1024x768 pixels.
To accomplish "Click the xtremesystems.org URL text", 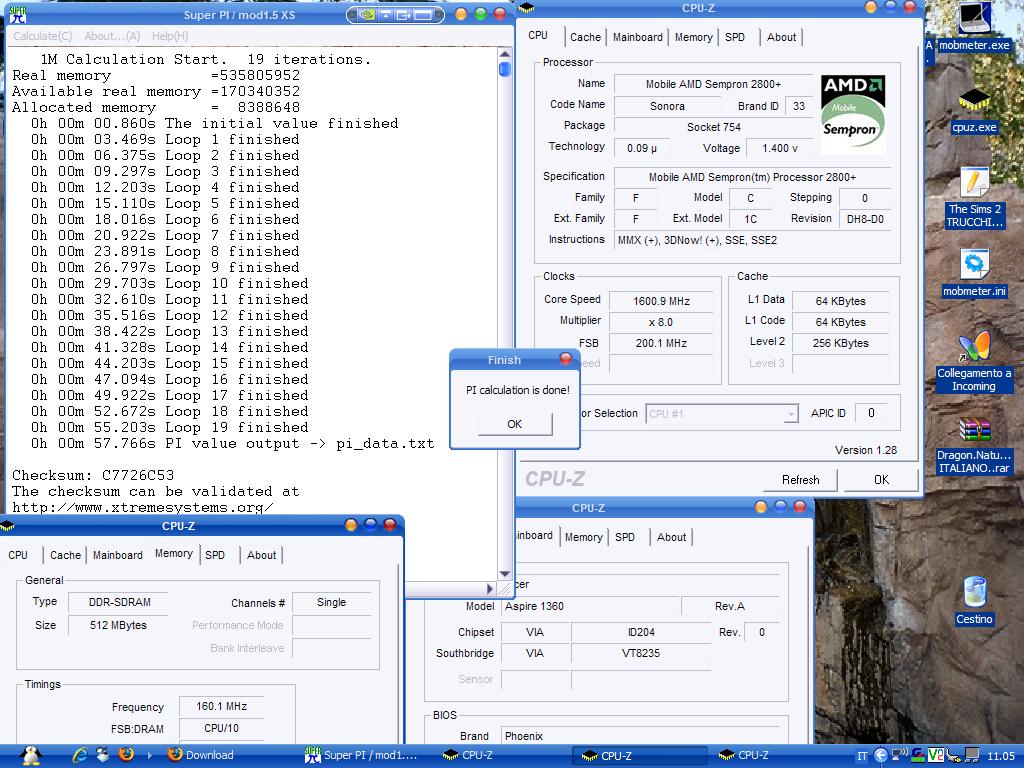I will (142, 507).
